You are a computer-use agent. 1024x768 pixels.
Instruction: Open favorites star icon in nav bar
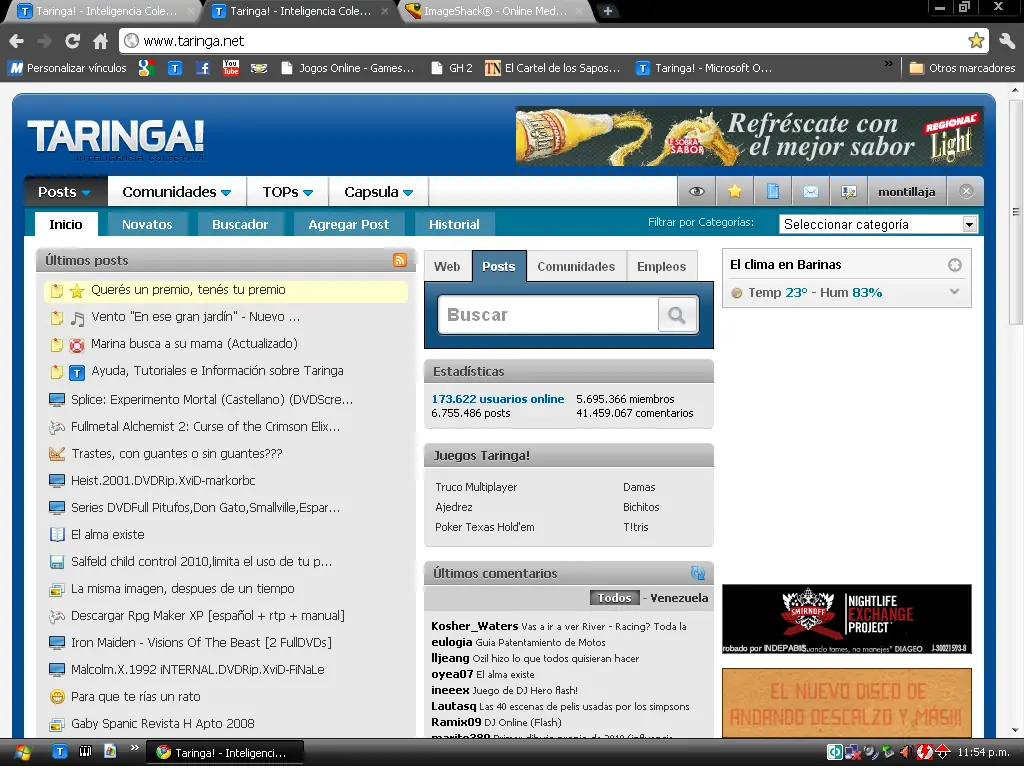[735, 191]
